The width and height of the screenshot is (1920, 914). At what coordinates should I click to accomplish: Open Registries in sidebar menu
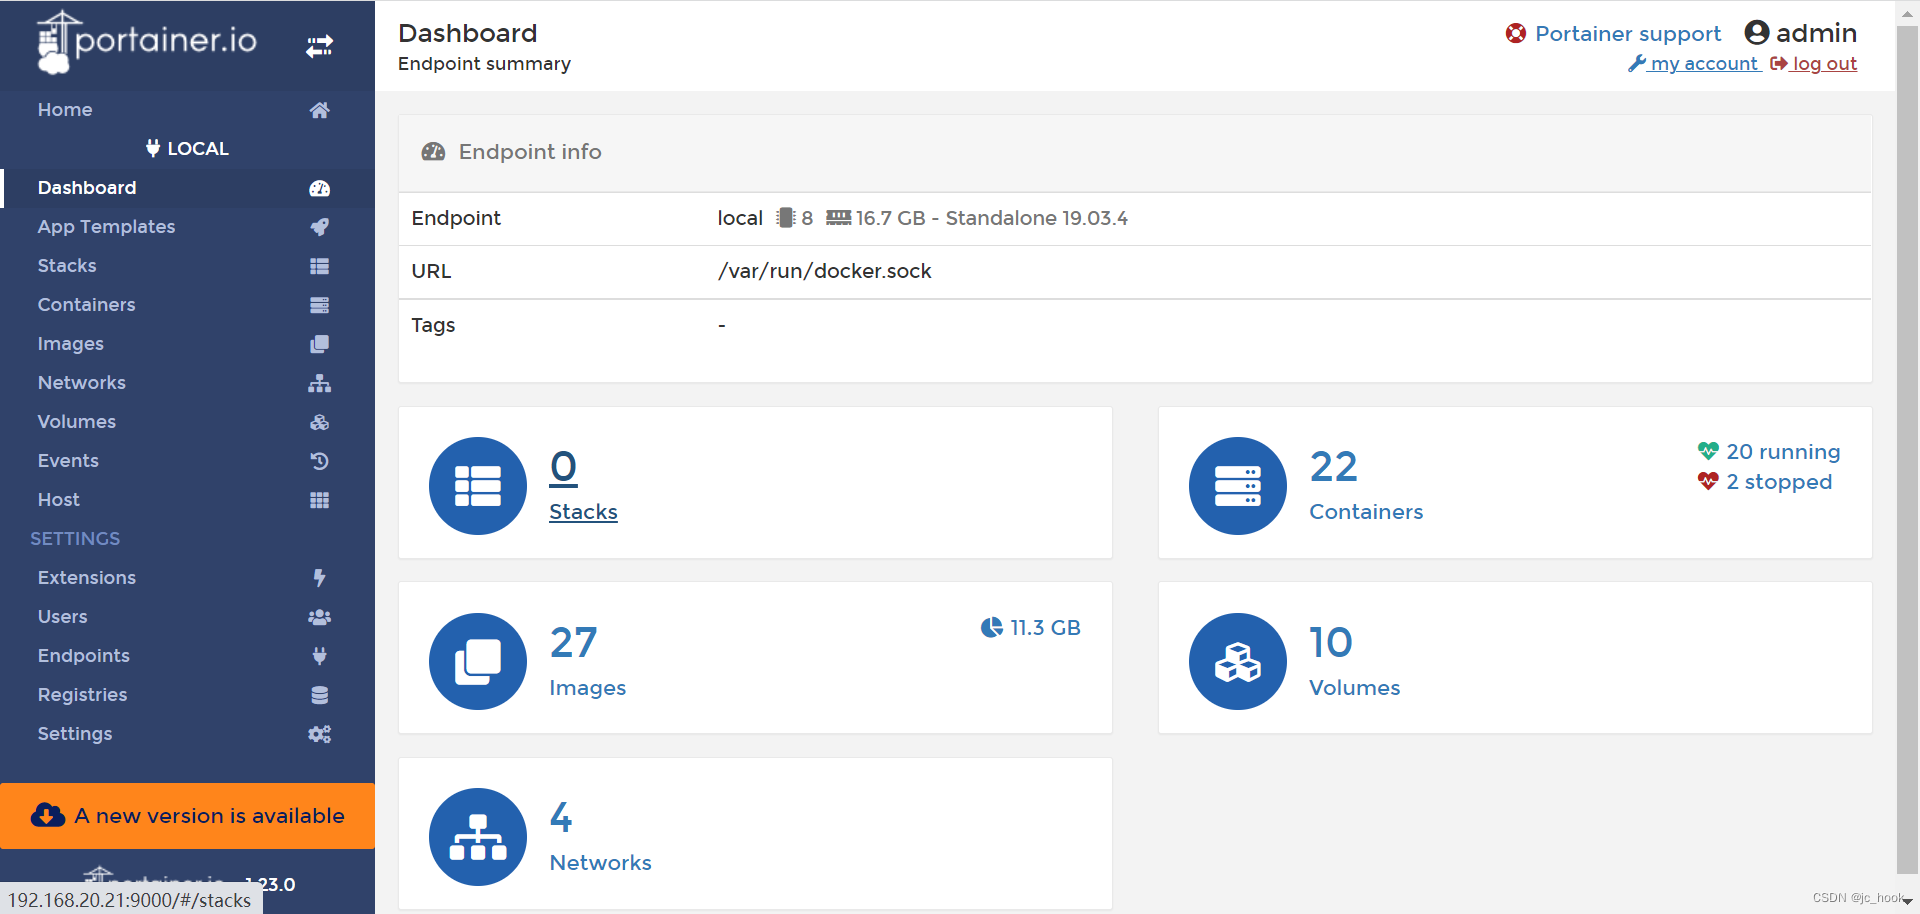pyautogui.click(x=187, y=695)
